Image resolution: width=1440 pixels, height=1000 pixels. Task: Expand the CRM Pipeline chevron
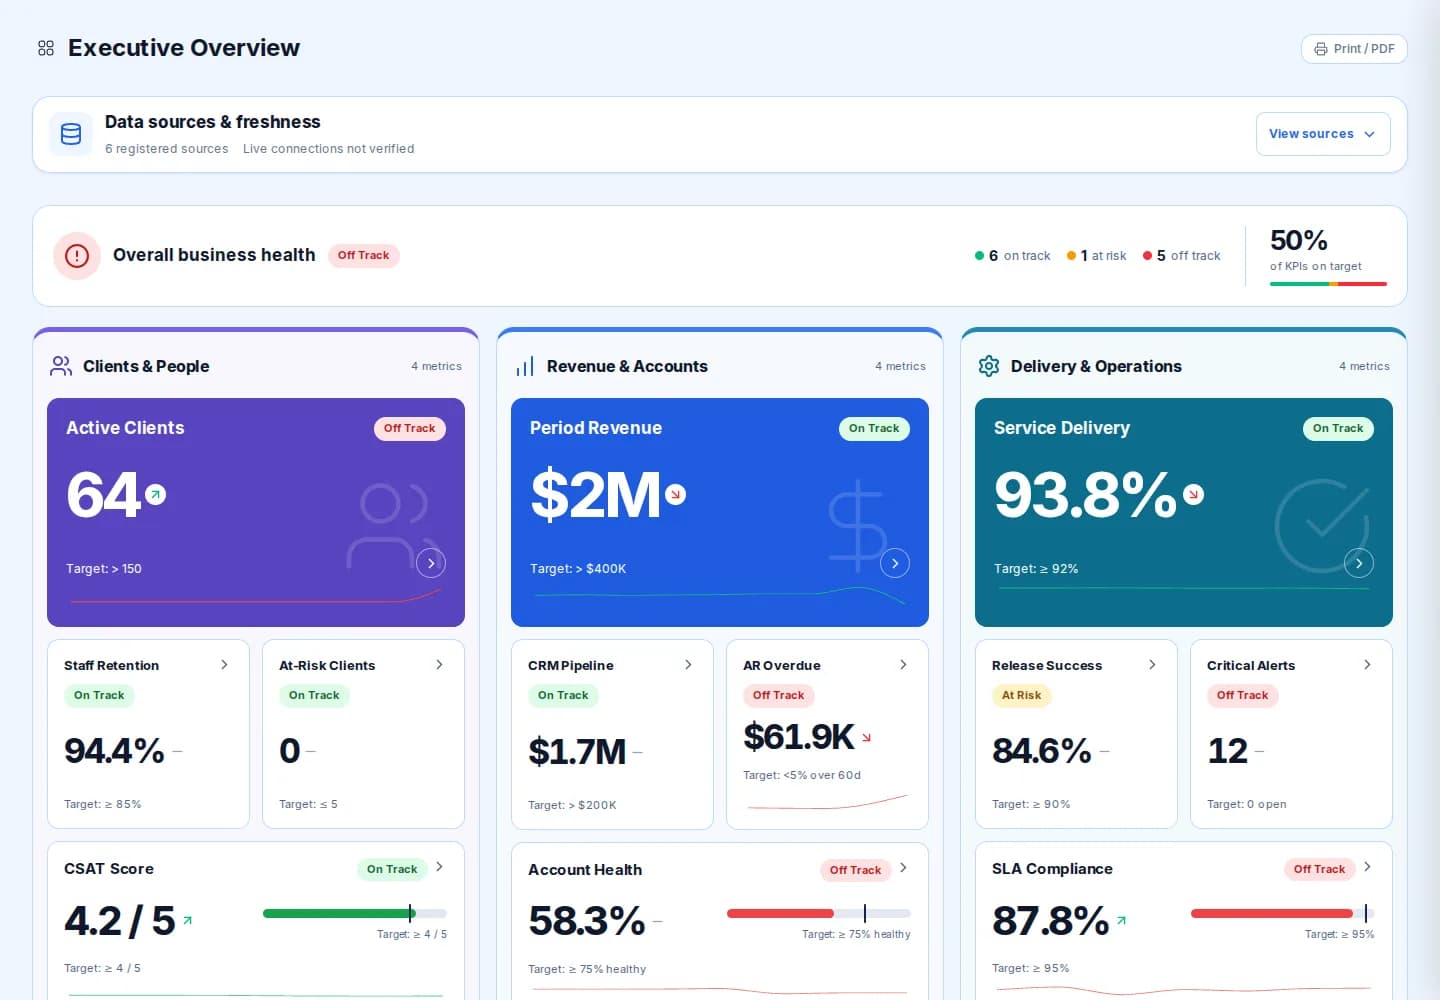[688, 665]
